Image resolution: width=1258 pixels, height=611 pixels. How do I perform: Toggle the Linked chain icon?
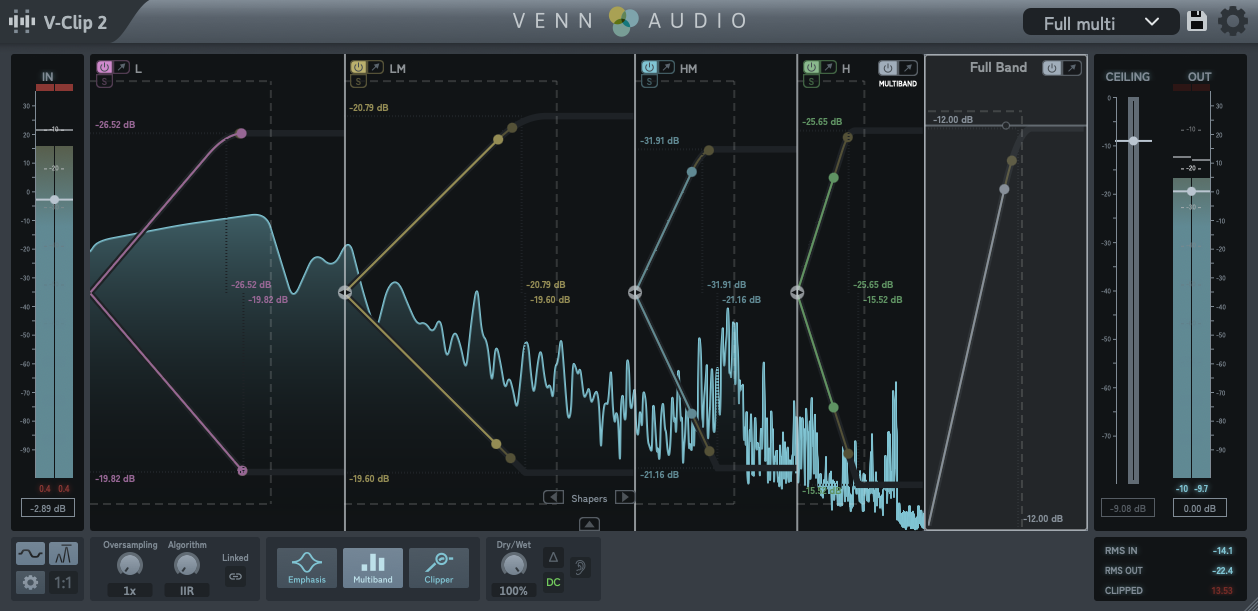pos(235,576)
